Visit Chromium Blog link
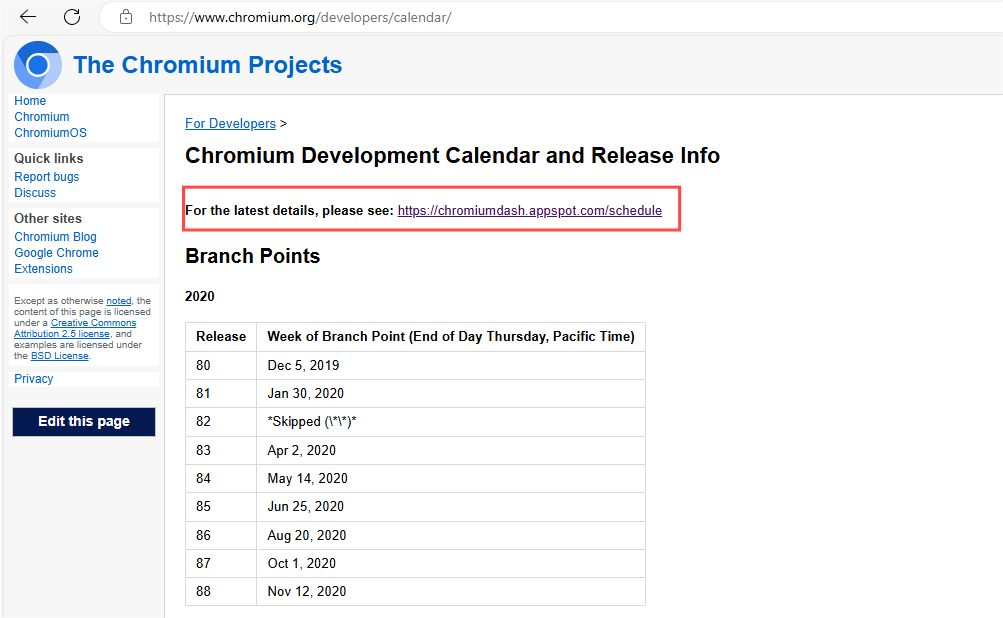The height and width of the screenshot is (618, 1003). (x=56, y=237)
